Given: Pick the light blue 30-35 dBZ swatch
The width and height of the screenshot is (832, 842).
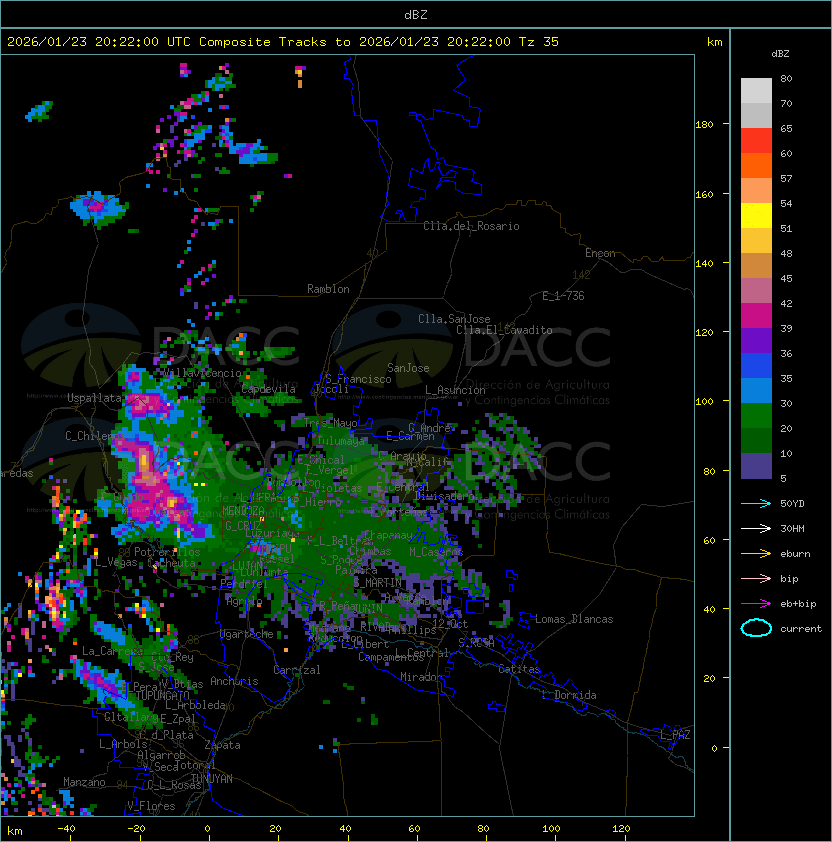Looking at the screenshot, I should pos(756,391).
